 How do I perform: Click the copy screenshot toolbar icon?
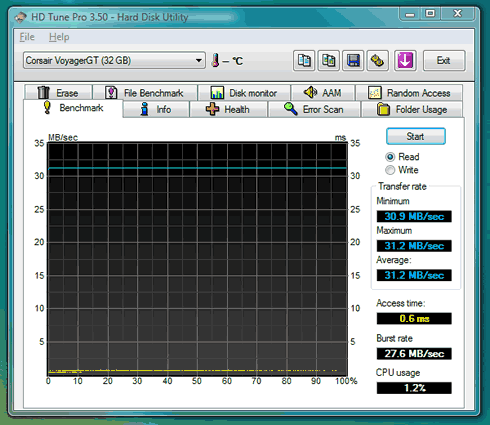[329, 61]
